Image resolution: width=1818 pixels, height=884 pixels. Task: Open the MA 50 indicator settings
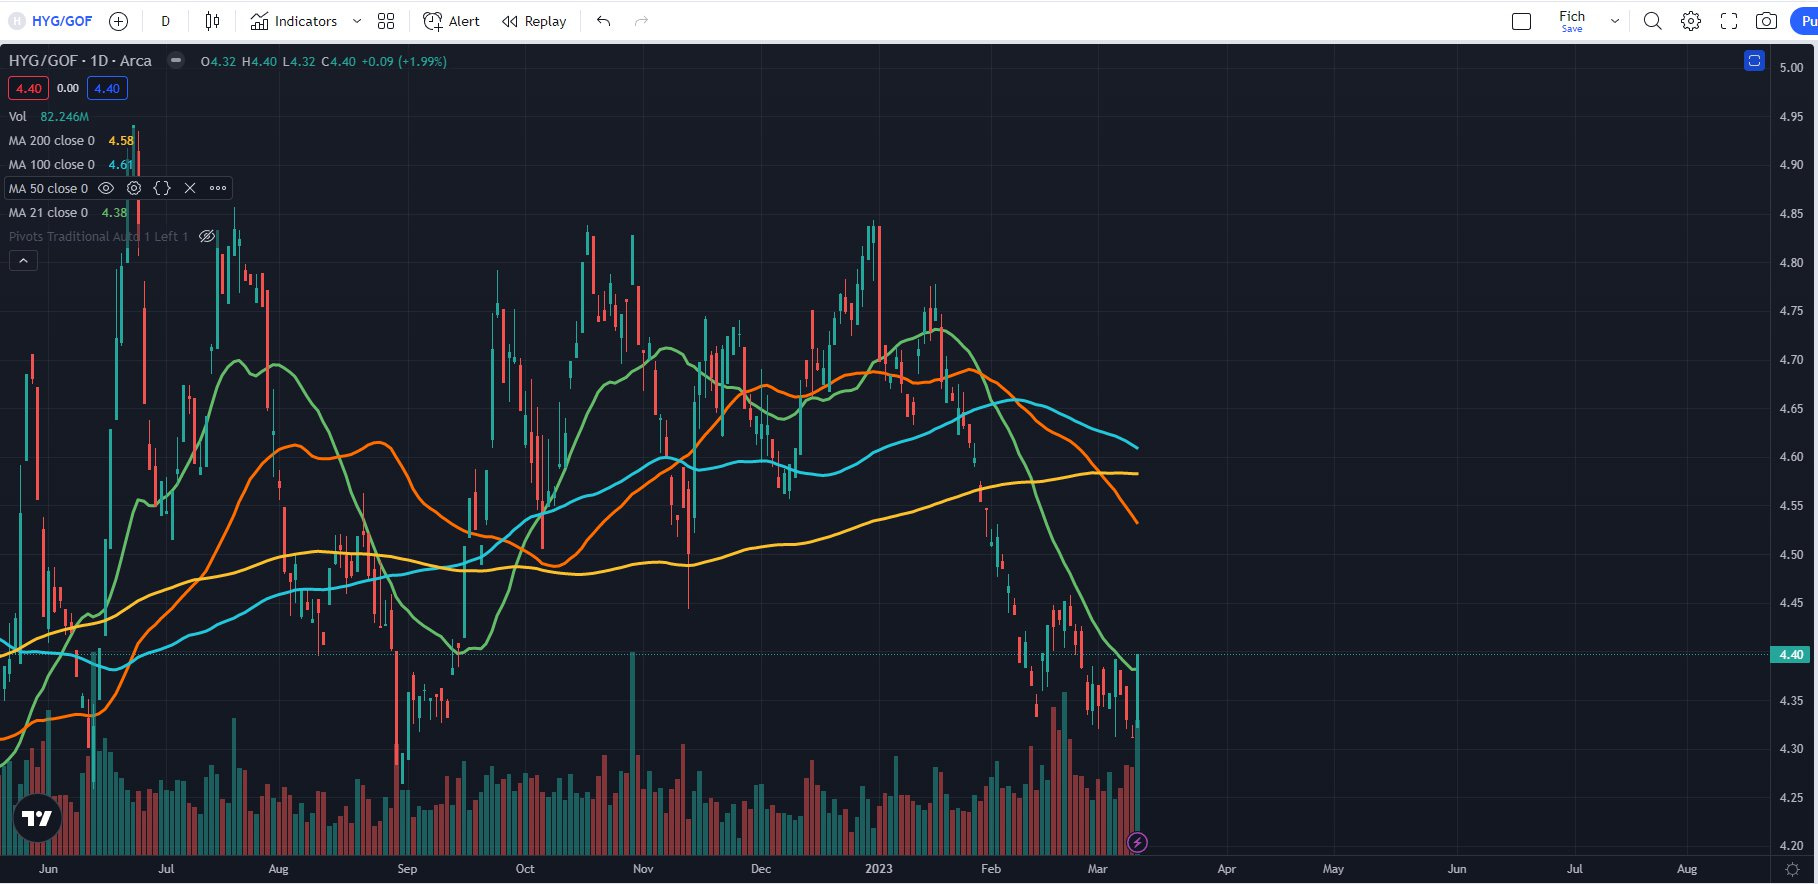(134, 188)
